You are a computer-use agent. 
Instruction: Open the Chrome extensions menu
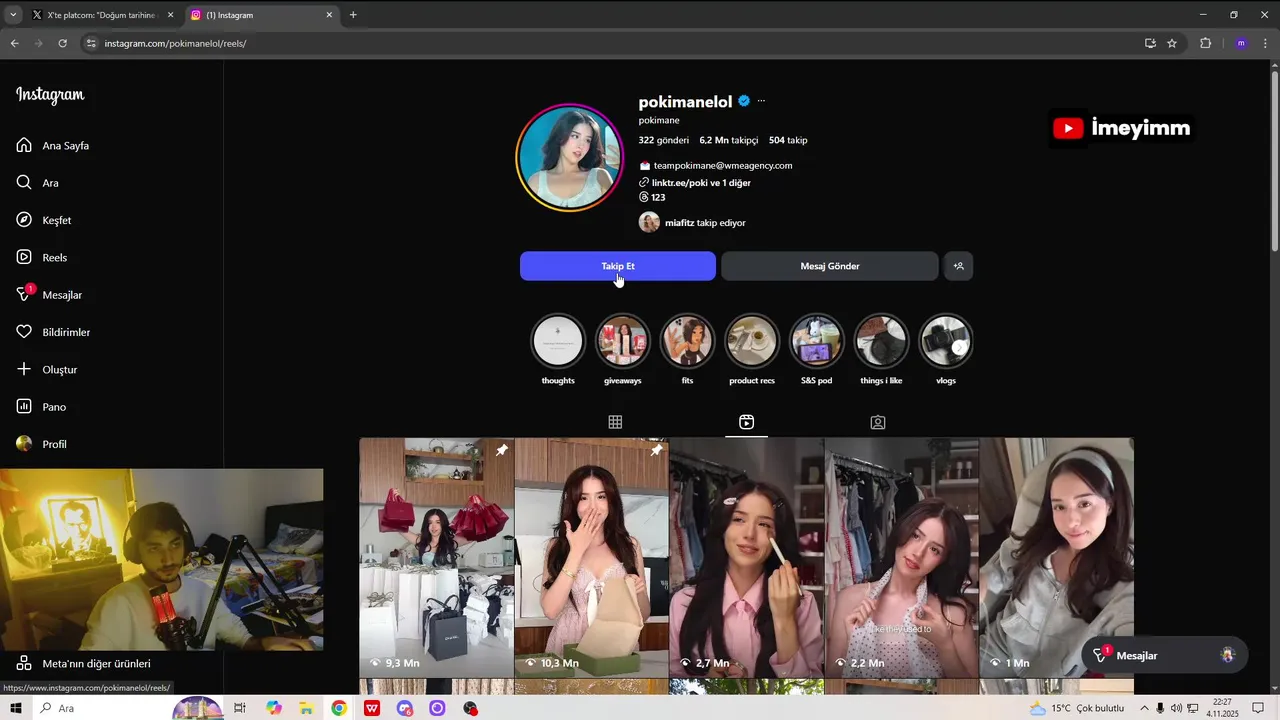point(1205,43)
